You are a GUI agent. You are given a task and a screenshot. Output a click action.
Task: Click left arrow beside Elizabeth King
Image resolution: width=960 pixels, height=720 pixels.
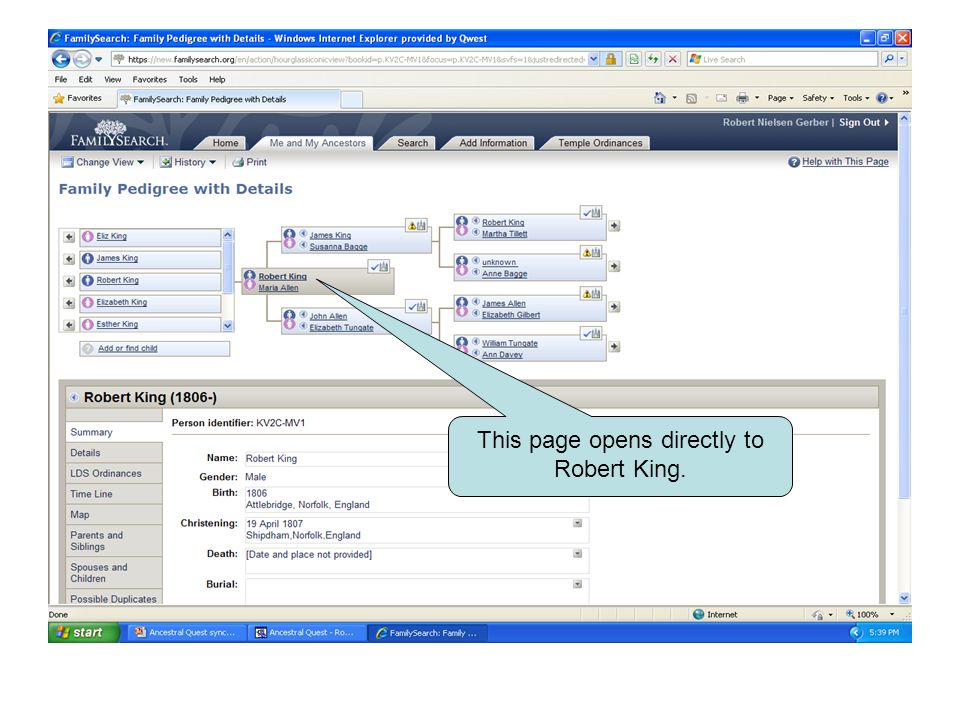pos(69,303)
